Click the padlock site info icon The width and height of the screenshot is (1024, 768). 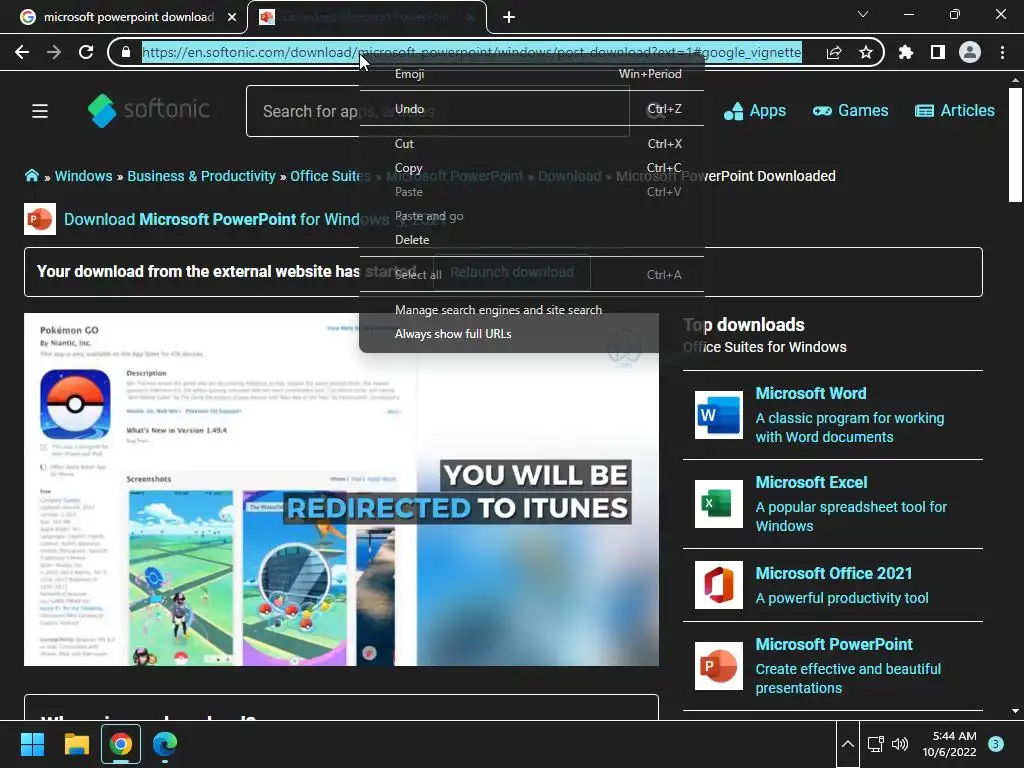tap(126, 52)
